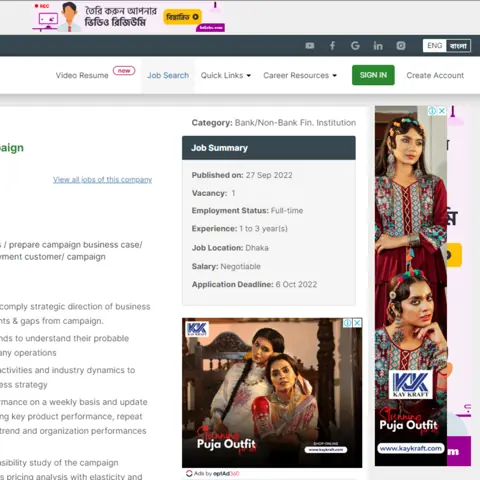The height and width of the screenshot is (480, 480).
Task: Open the LinkedIn social icon
Action: tap(378, 46)
